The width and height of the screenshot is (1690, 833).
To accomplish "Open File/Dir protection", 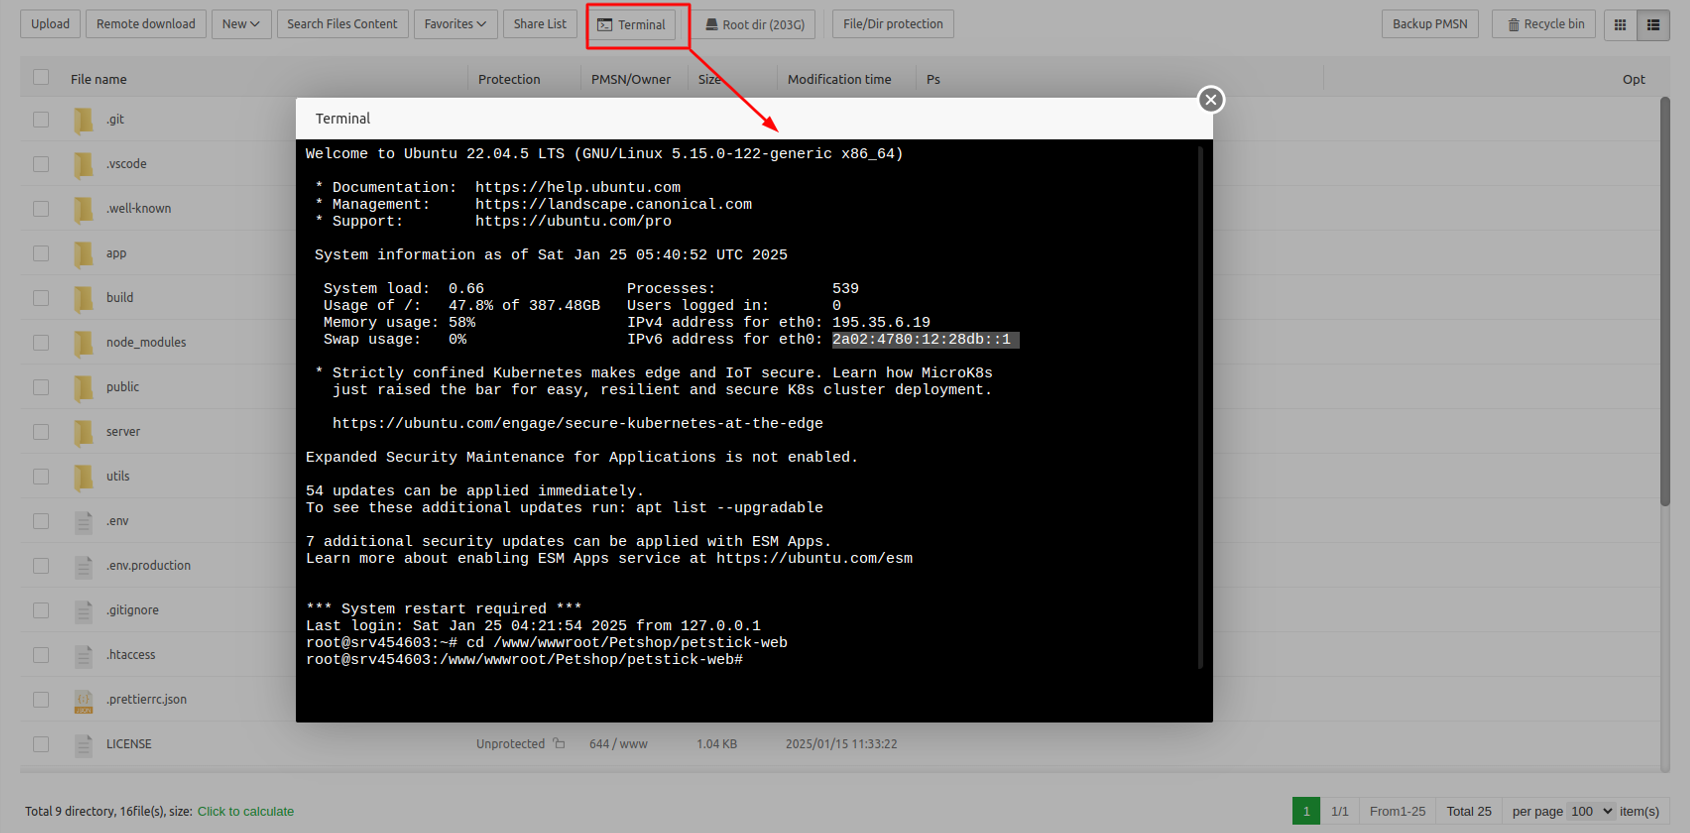I will pyautogui.click(x=892, y=24).
